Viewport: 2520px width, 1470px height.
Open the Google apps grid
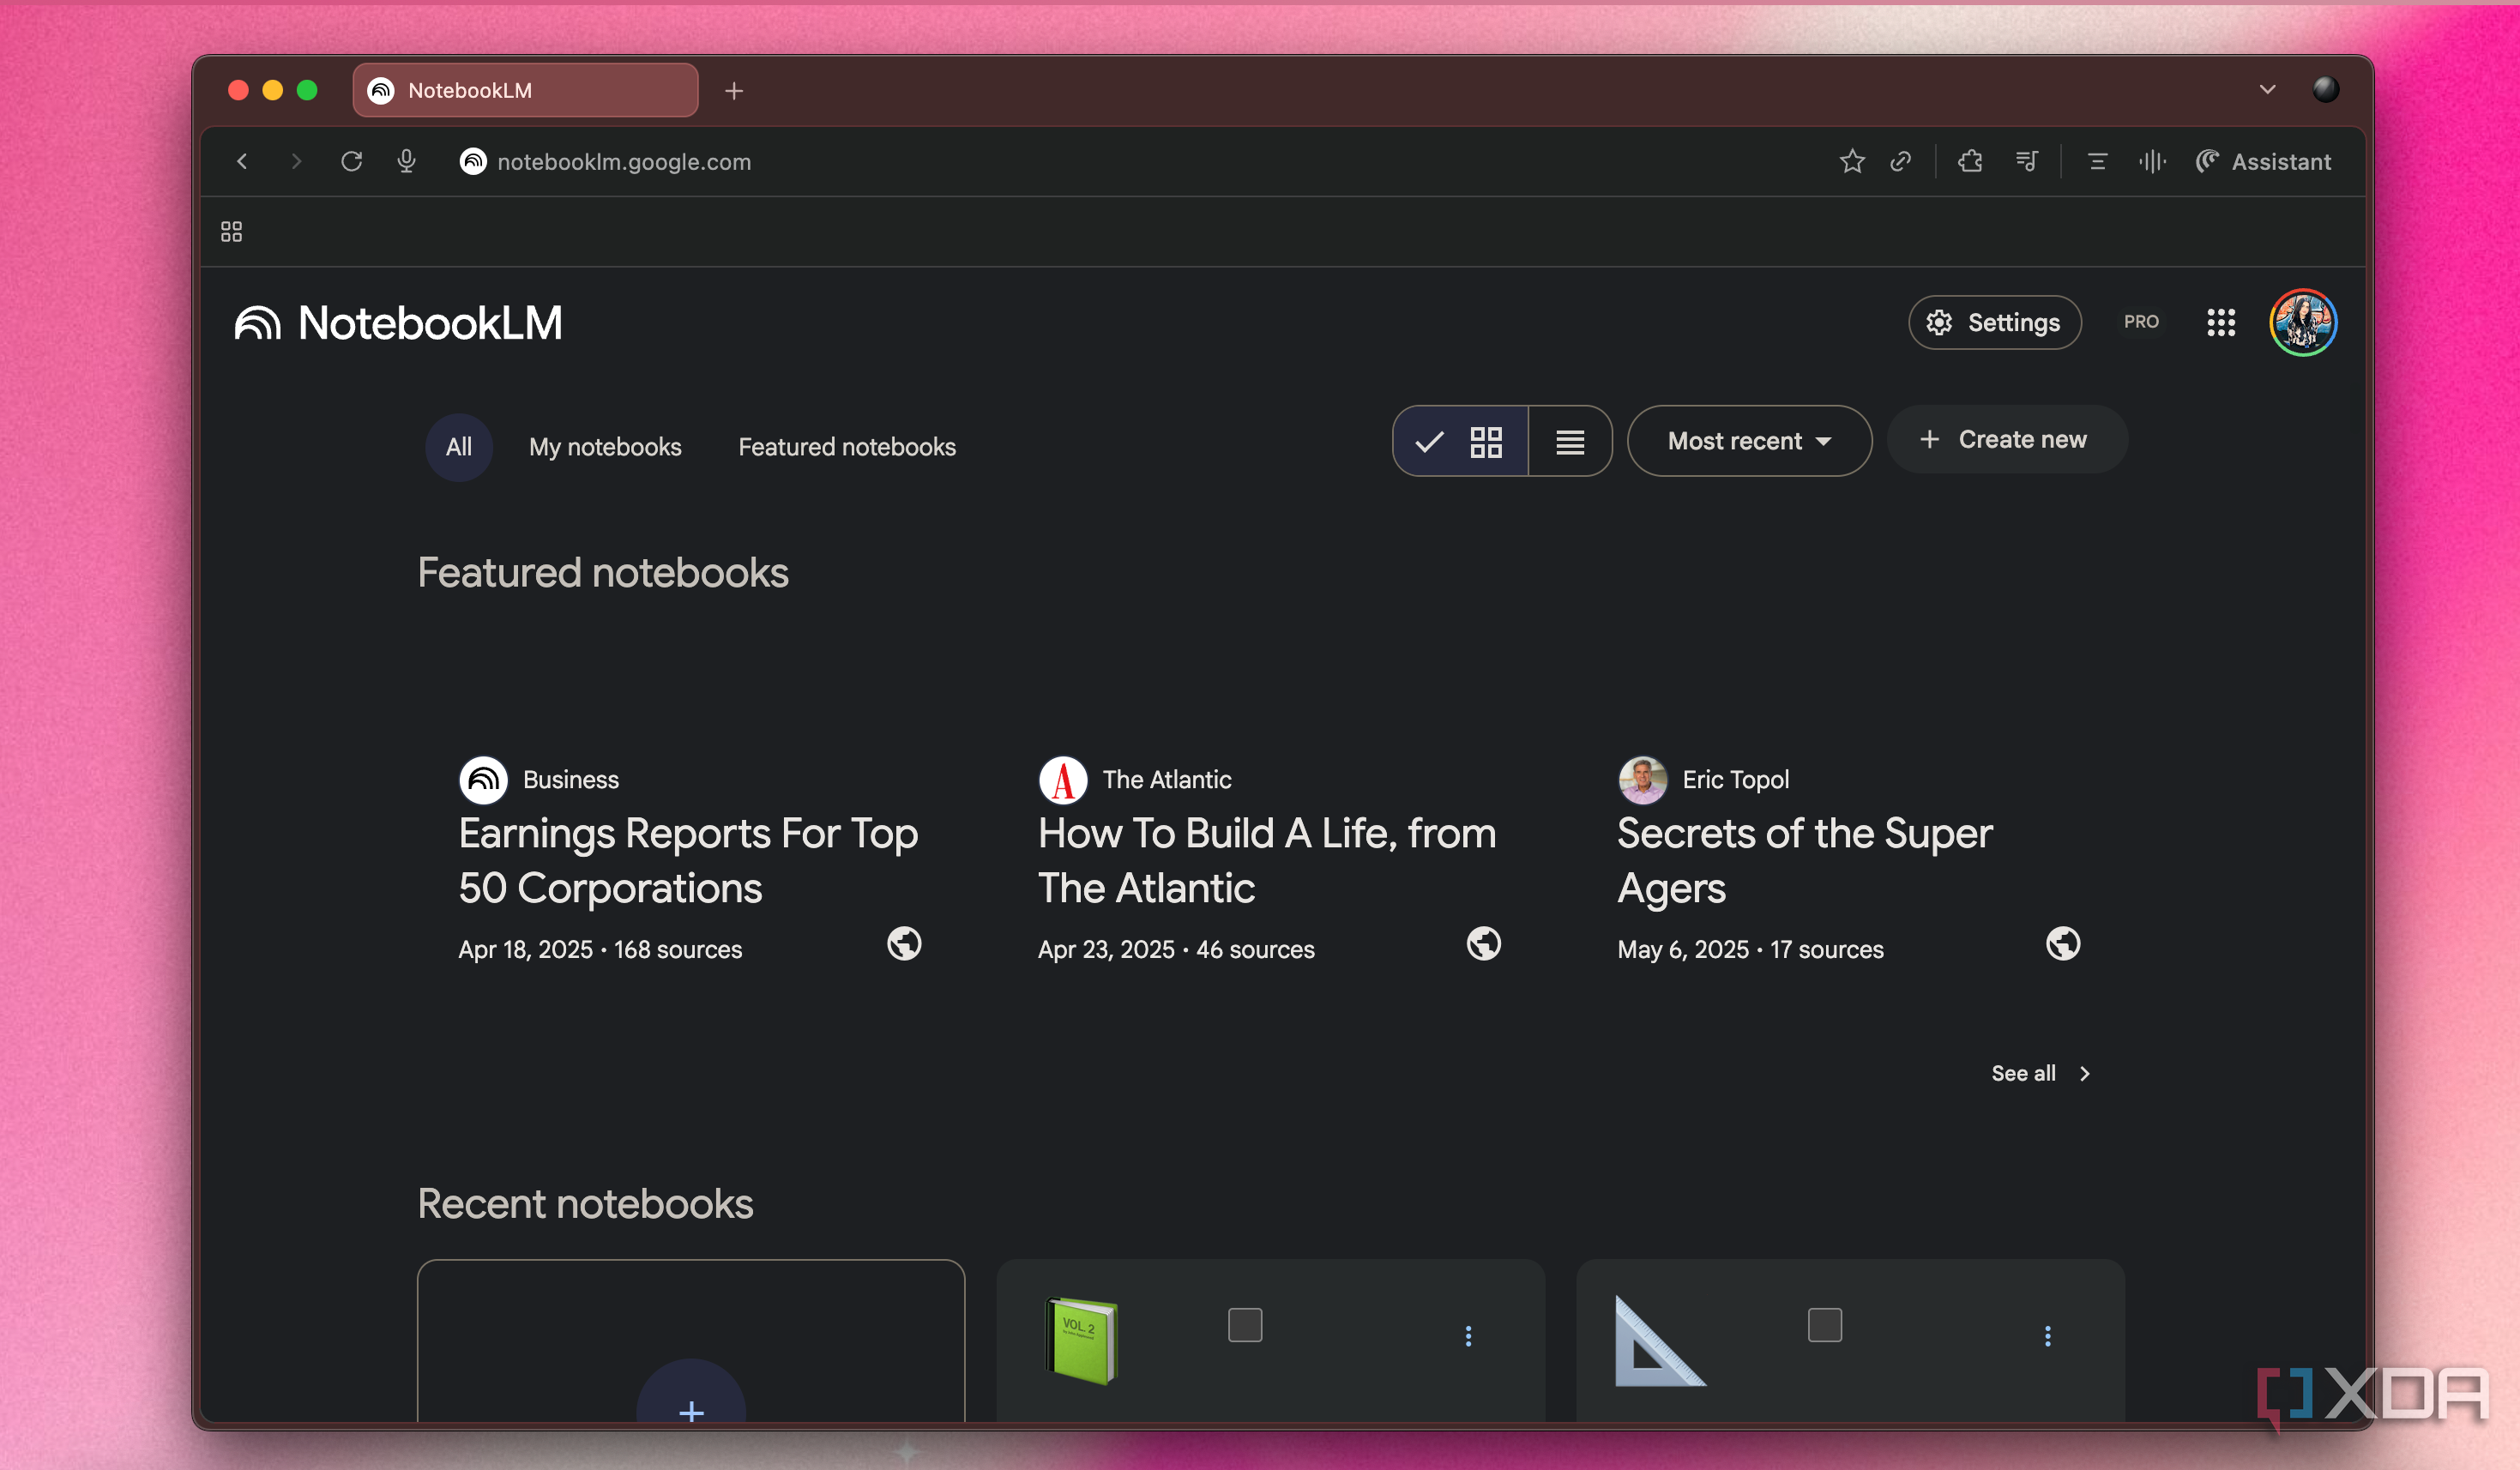click(x=2220, y=322)
